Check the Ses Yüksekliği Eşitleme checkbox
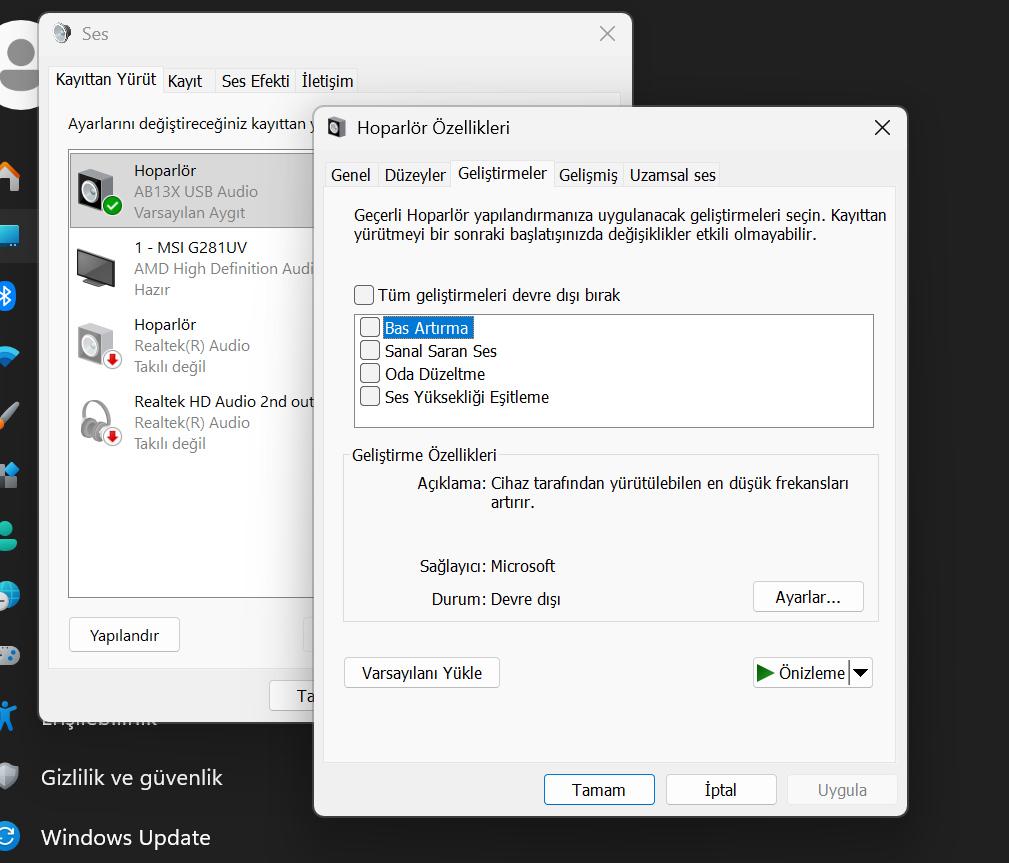 [369, 396]
